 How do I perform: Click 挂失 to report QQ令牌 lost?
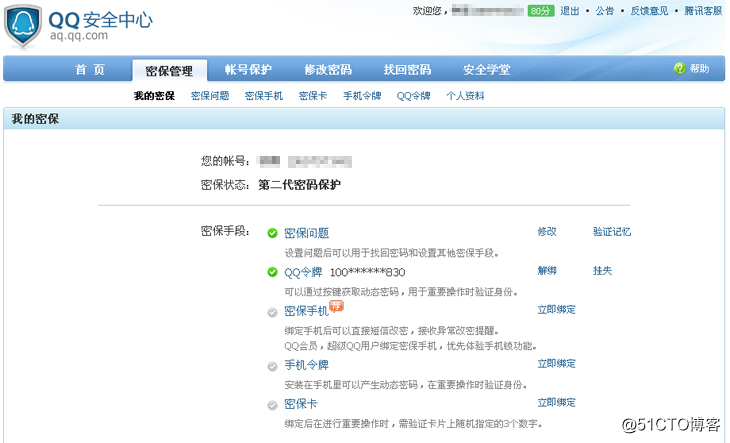pyautogui.click(x=602, y=271)
